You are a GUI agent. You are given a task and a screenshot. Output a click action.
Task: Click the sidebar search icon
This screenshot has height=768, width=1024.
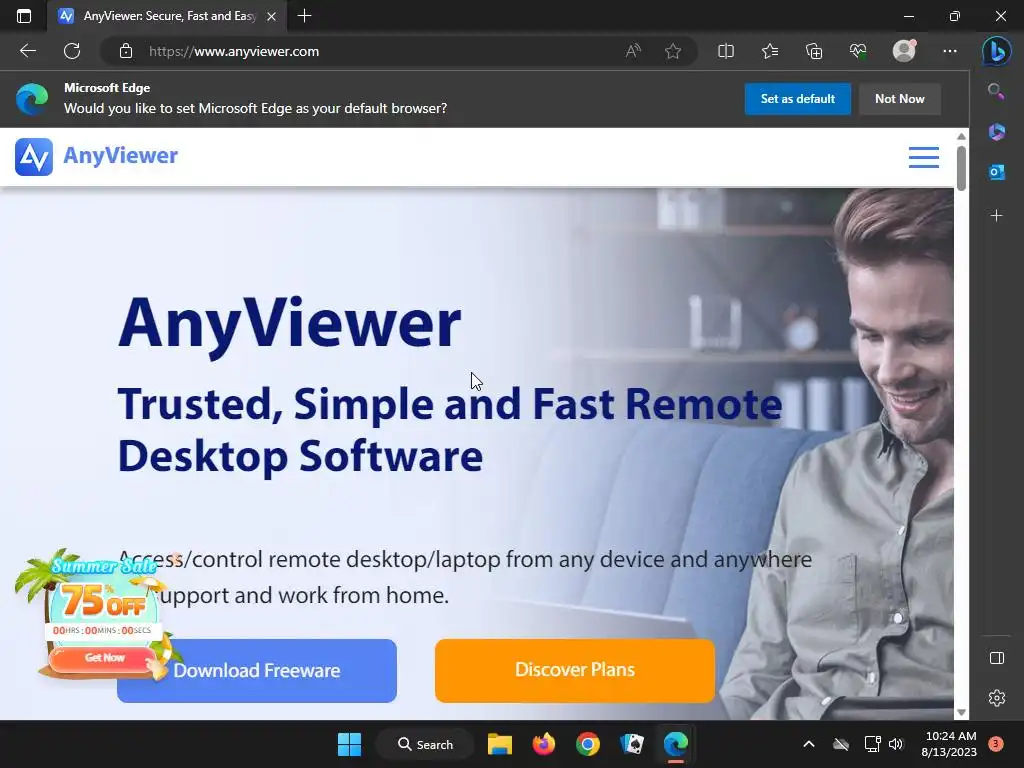click(x=996, y=91)
